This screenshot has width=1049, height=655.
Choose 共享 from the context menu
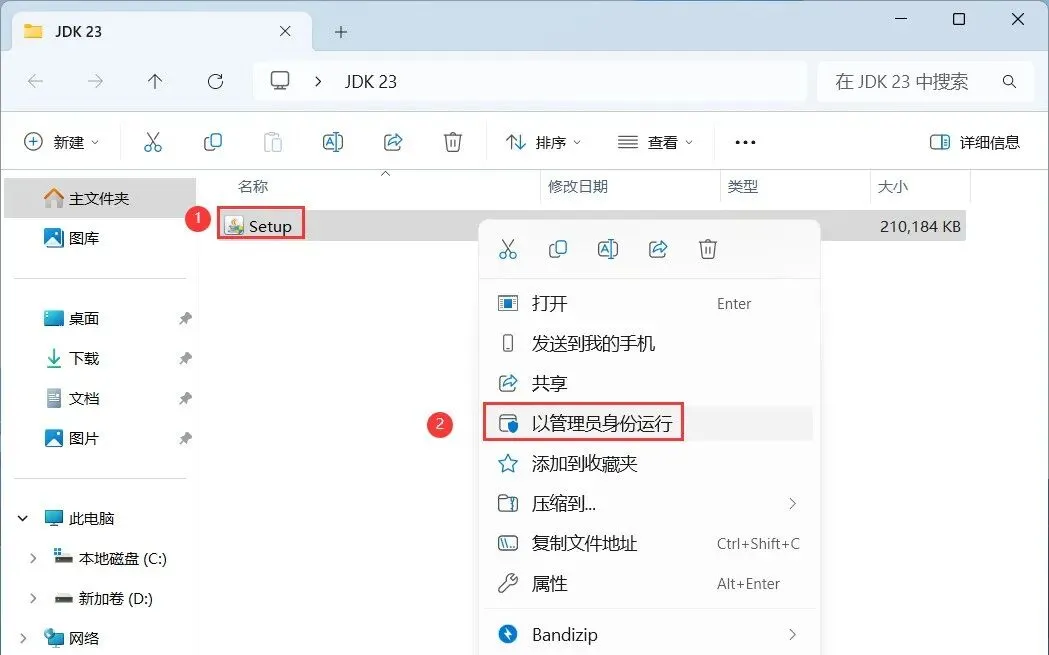[x=648, y=383]
